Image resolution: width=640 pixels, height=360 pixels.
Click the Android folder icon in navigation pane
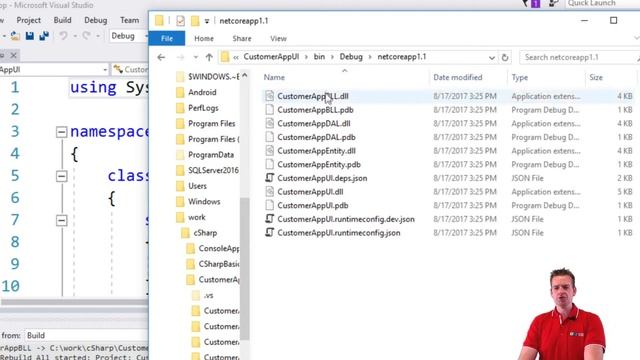[x=180, y=92]
